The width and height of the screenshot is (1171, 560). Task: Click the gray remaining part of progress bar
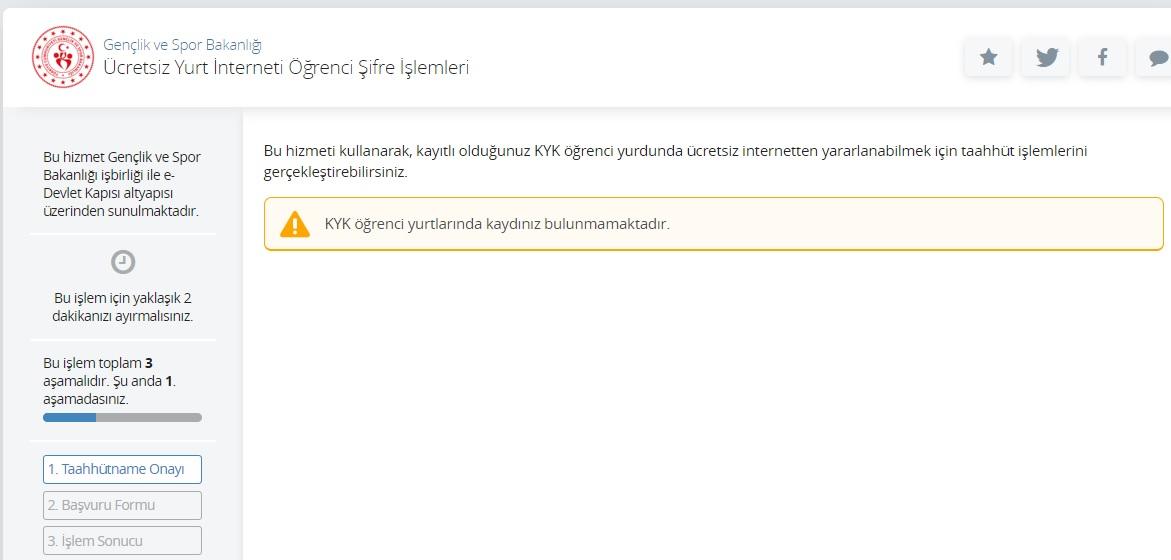click(148, 417)
